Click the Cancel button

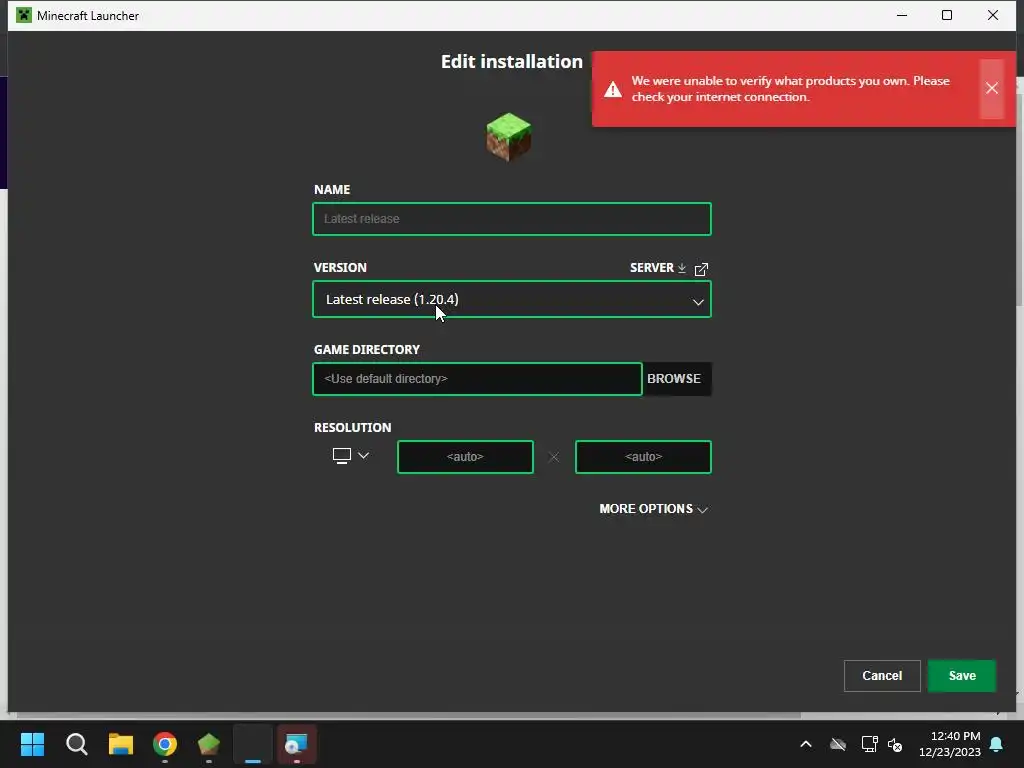882,676
